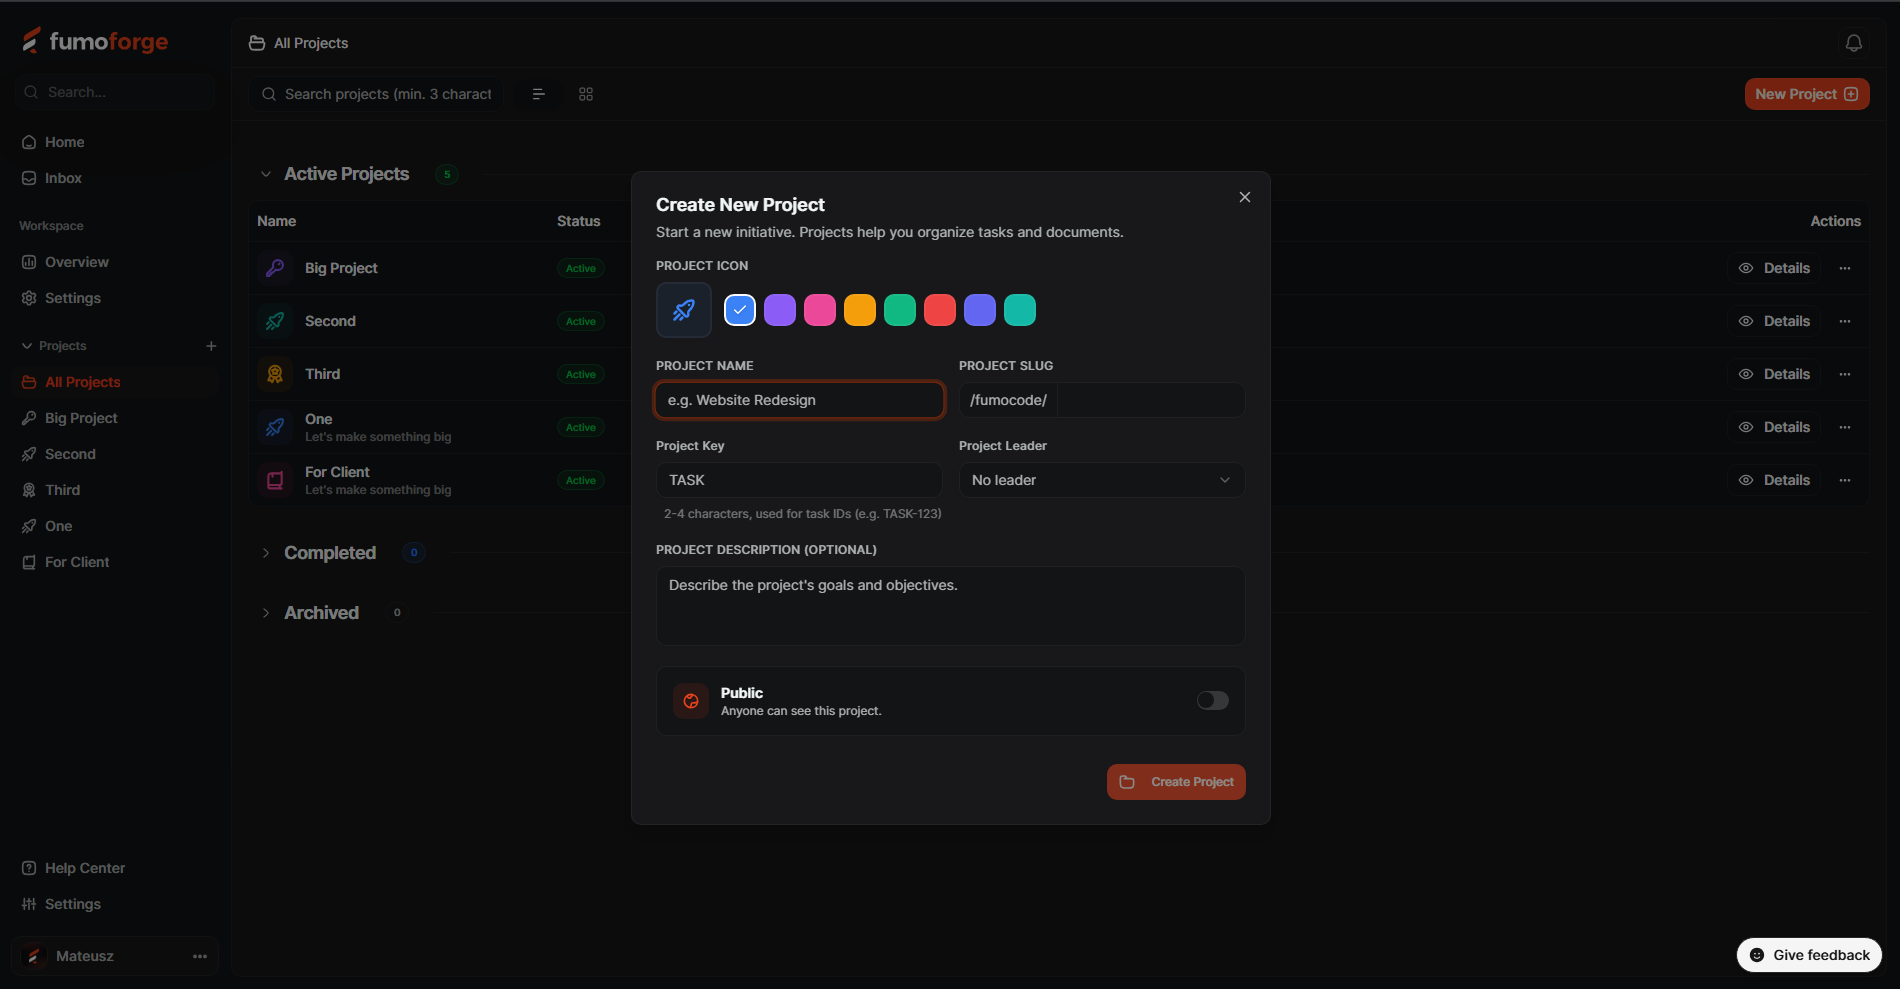Click the Give feedback button
1900x989 pixels.
(1809, 955)
